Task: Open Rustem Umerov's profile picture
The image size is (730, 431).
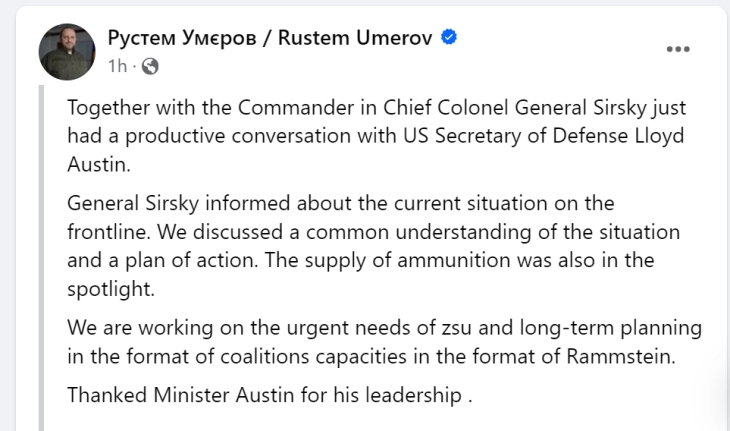Action: [67, 51]
